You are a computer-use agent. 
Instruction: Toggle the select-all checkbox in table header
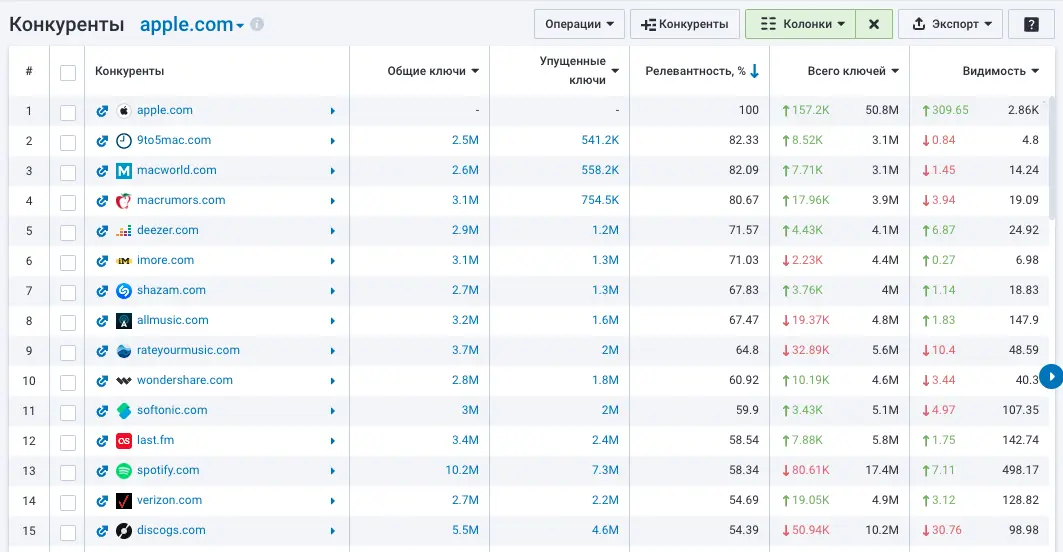pyautogui.click(x=68, y=72)
